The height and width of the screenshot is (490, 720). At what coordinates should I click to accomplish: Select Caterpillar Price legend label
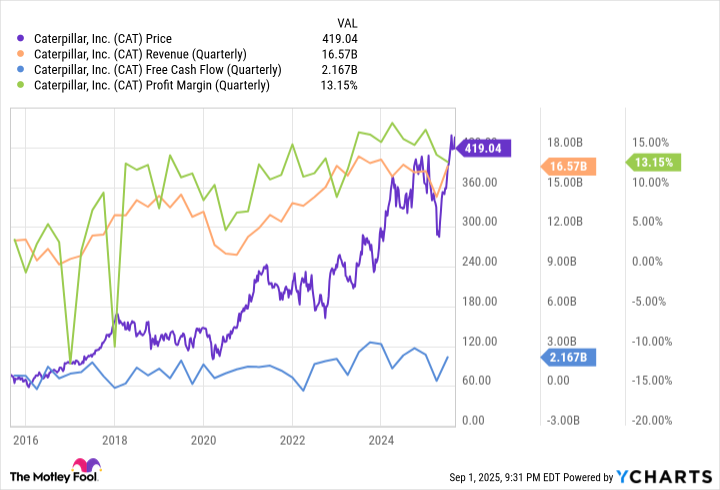[x=103, y=39]
